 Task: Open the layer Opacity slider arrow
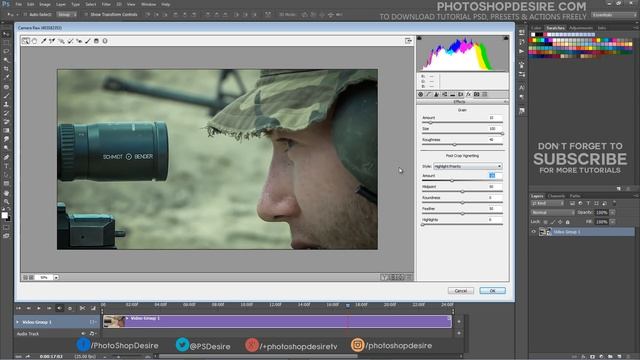[x=612, y=213]
